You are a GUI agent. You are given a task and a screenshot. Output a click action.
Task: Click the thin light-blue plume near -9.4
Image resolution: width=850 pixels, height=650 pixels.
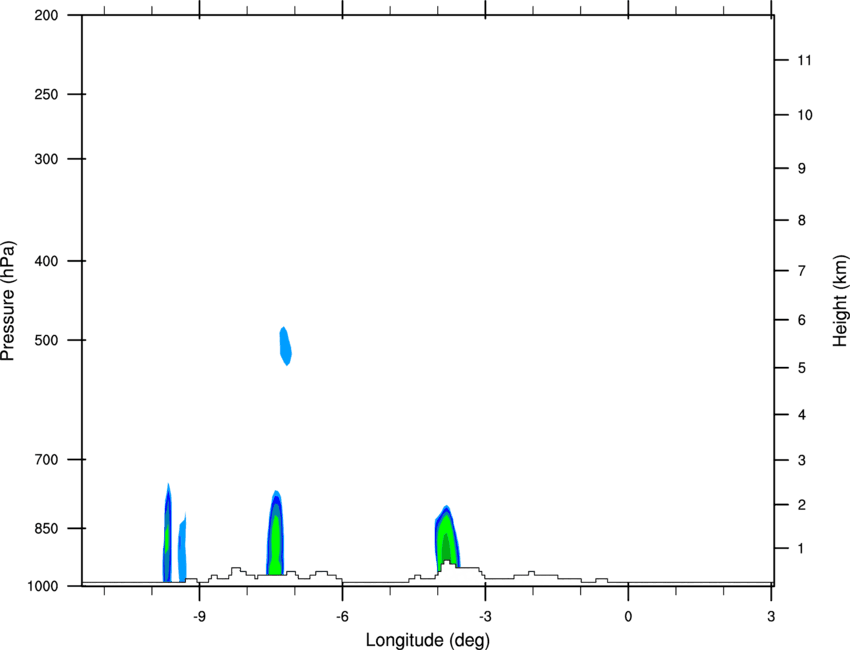pyautogui.click(x=182, y=548)
